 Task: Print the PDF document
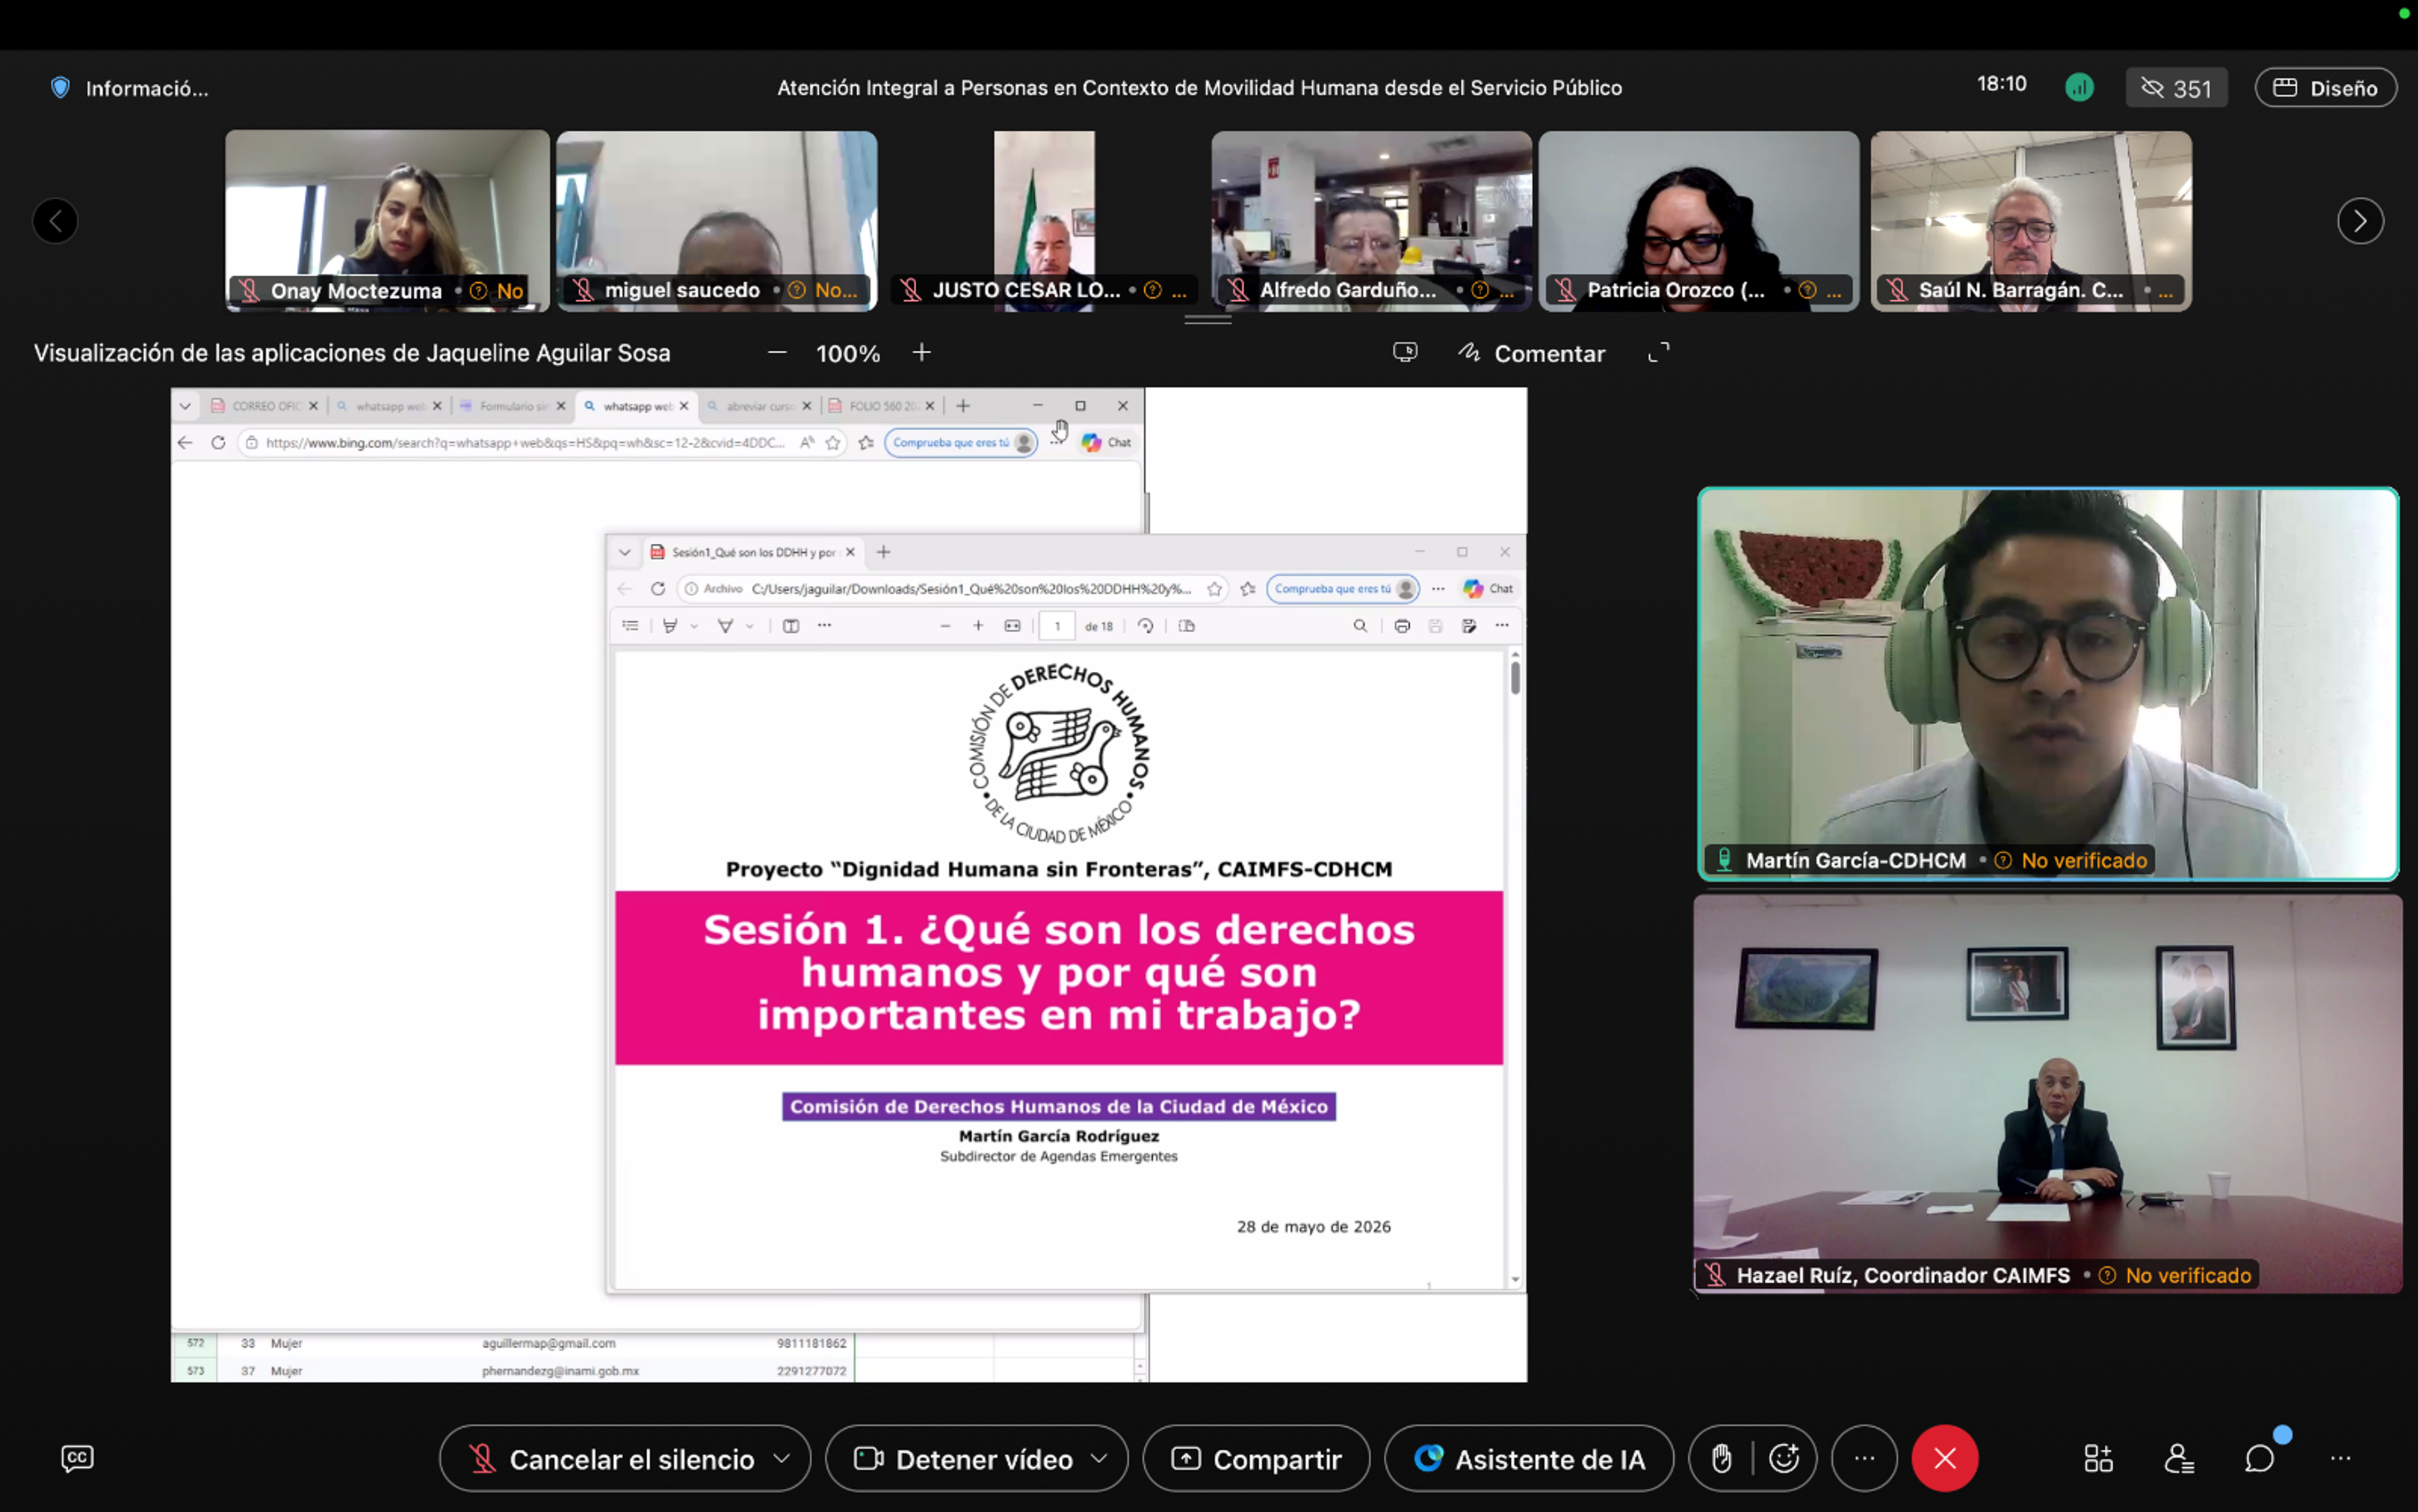pyautogui.click(x=1402, y=626)
